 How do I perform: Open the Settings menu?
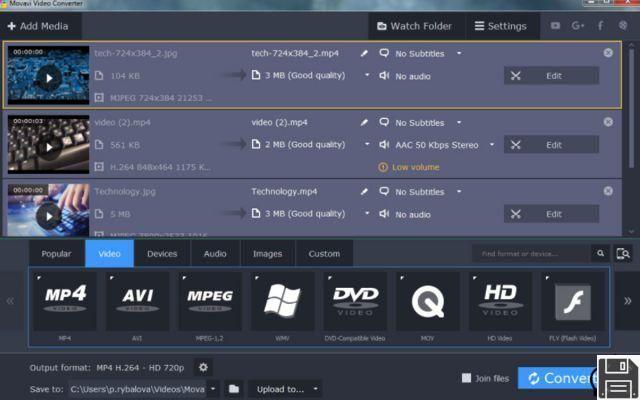(x=500, y=26)
